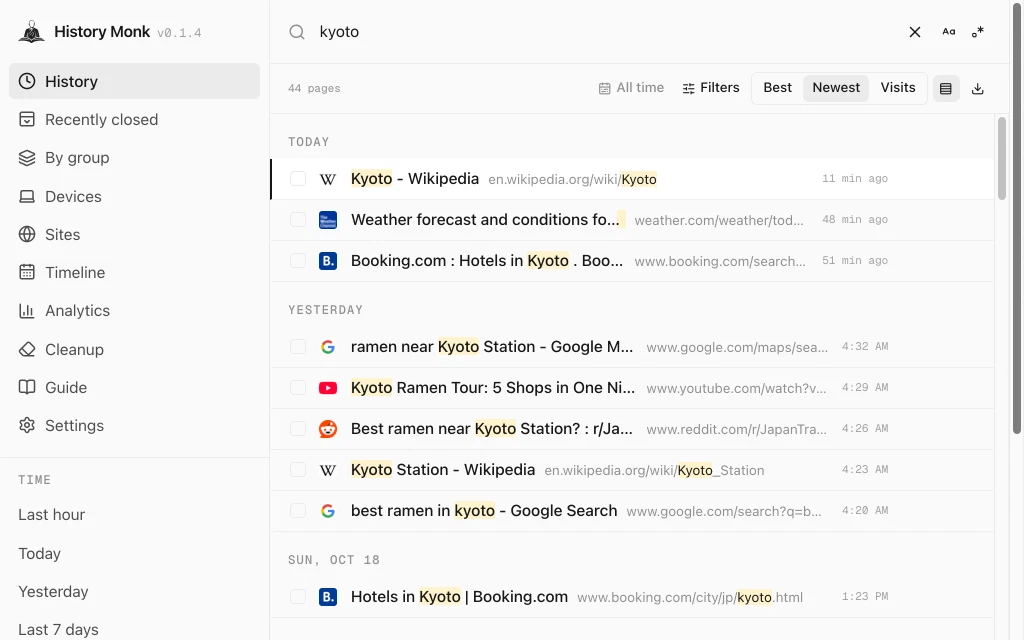
Task: Toggle regex search icon
Action: click(x=978, y=32)
